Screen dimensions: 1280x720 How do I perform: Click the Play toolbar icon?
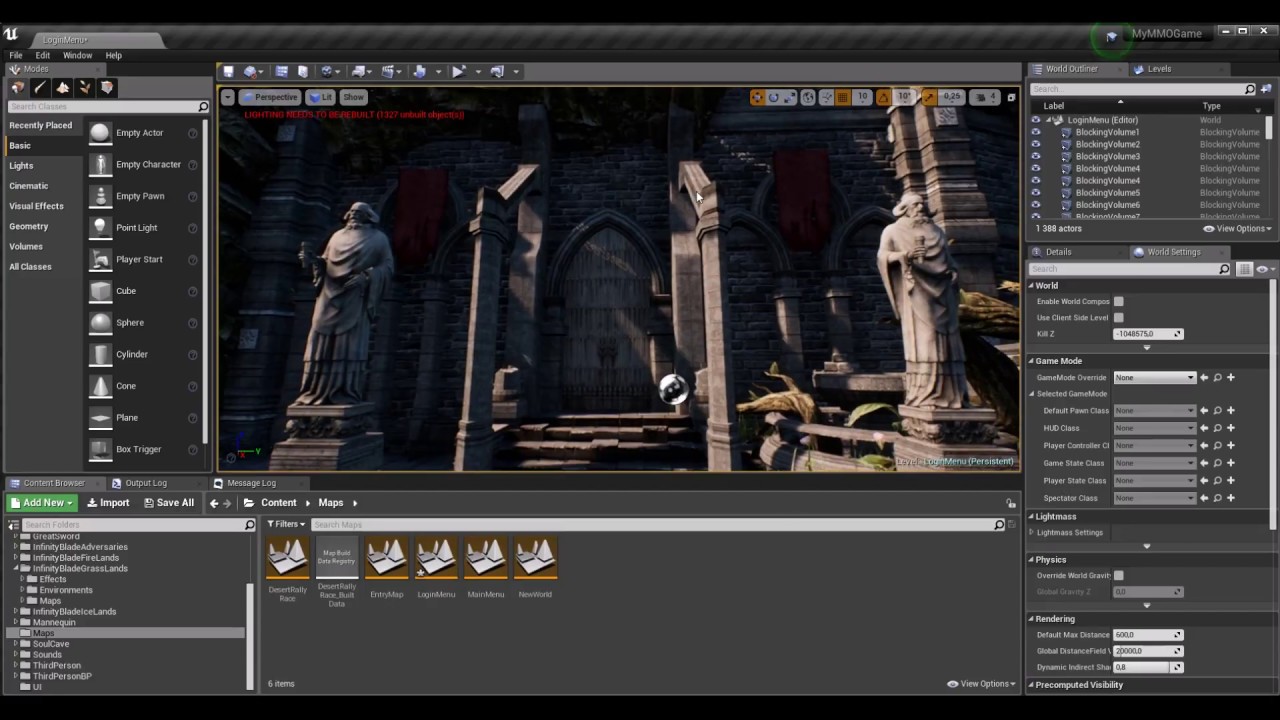pyautogui.click(x=458, y=71)
